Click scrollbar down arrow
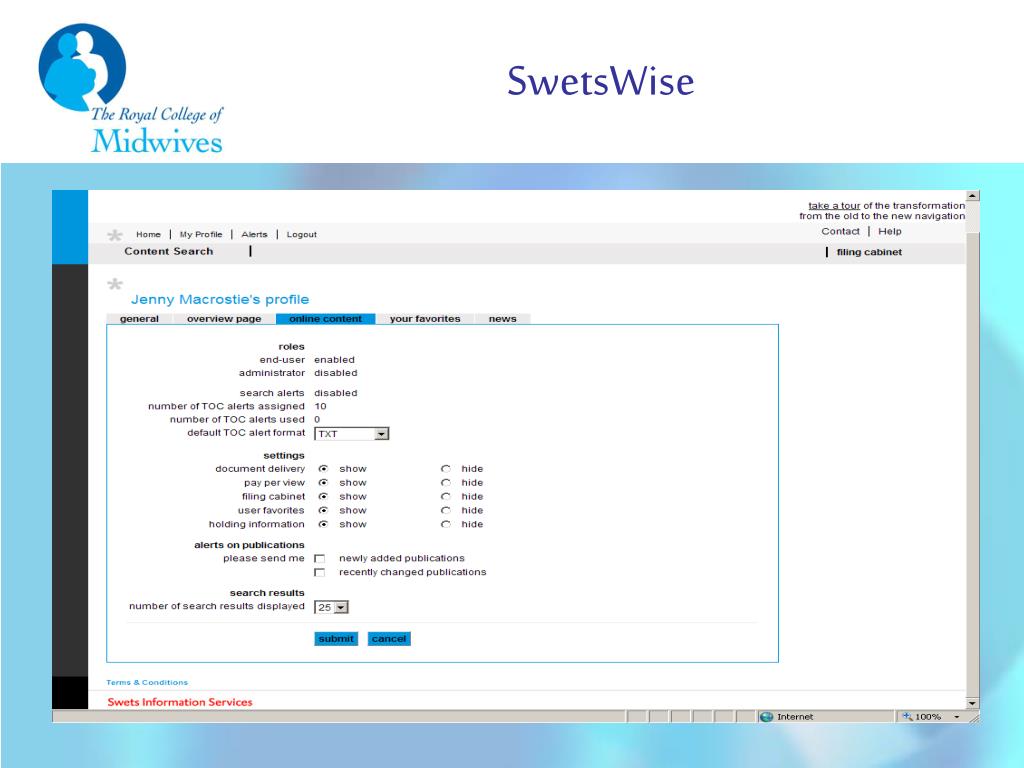Viewport: 1024px width, 768px height. pos(972,703)
